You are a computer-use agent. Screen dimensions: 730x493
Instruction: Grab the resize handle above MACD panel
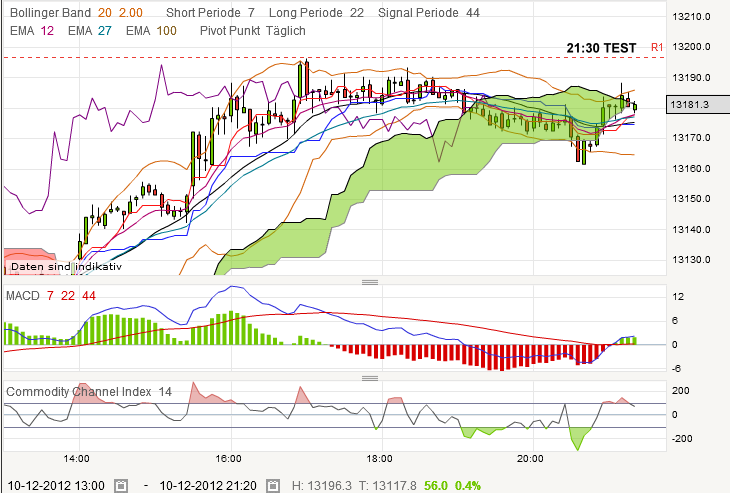370,282
